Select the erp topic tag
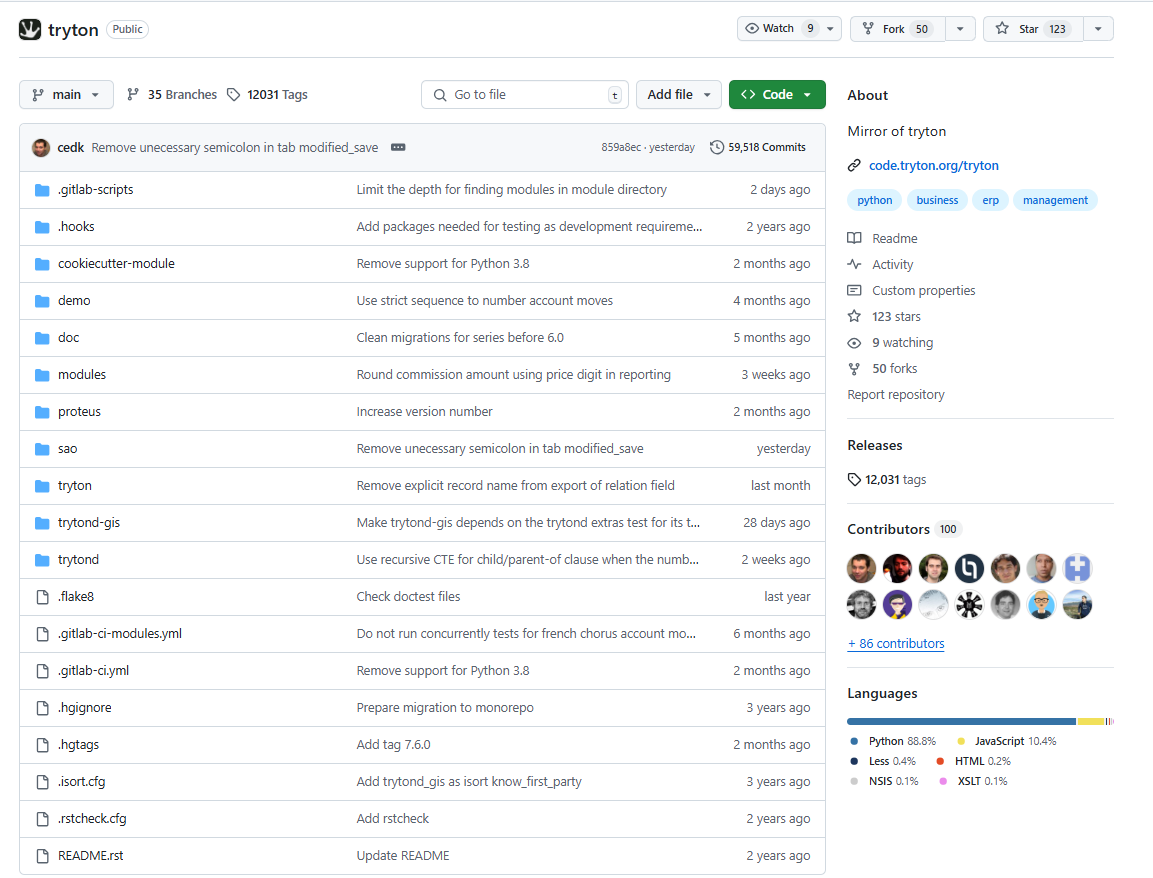Image resolution: width=1153 pixels, height=878 pixels. point(990,200)
